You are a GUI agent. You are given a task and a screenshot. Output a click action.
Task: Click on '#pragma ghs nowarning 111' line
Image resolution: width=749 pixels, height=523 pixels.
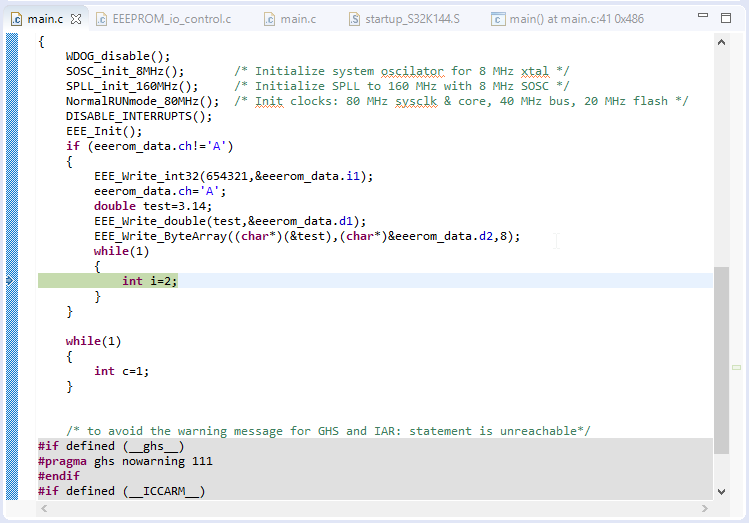(125, 461)
